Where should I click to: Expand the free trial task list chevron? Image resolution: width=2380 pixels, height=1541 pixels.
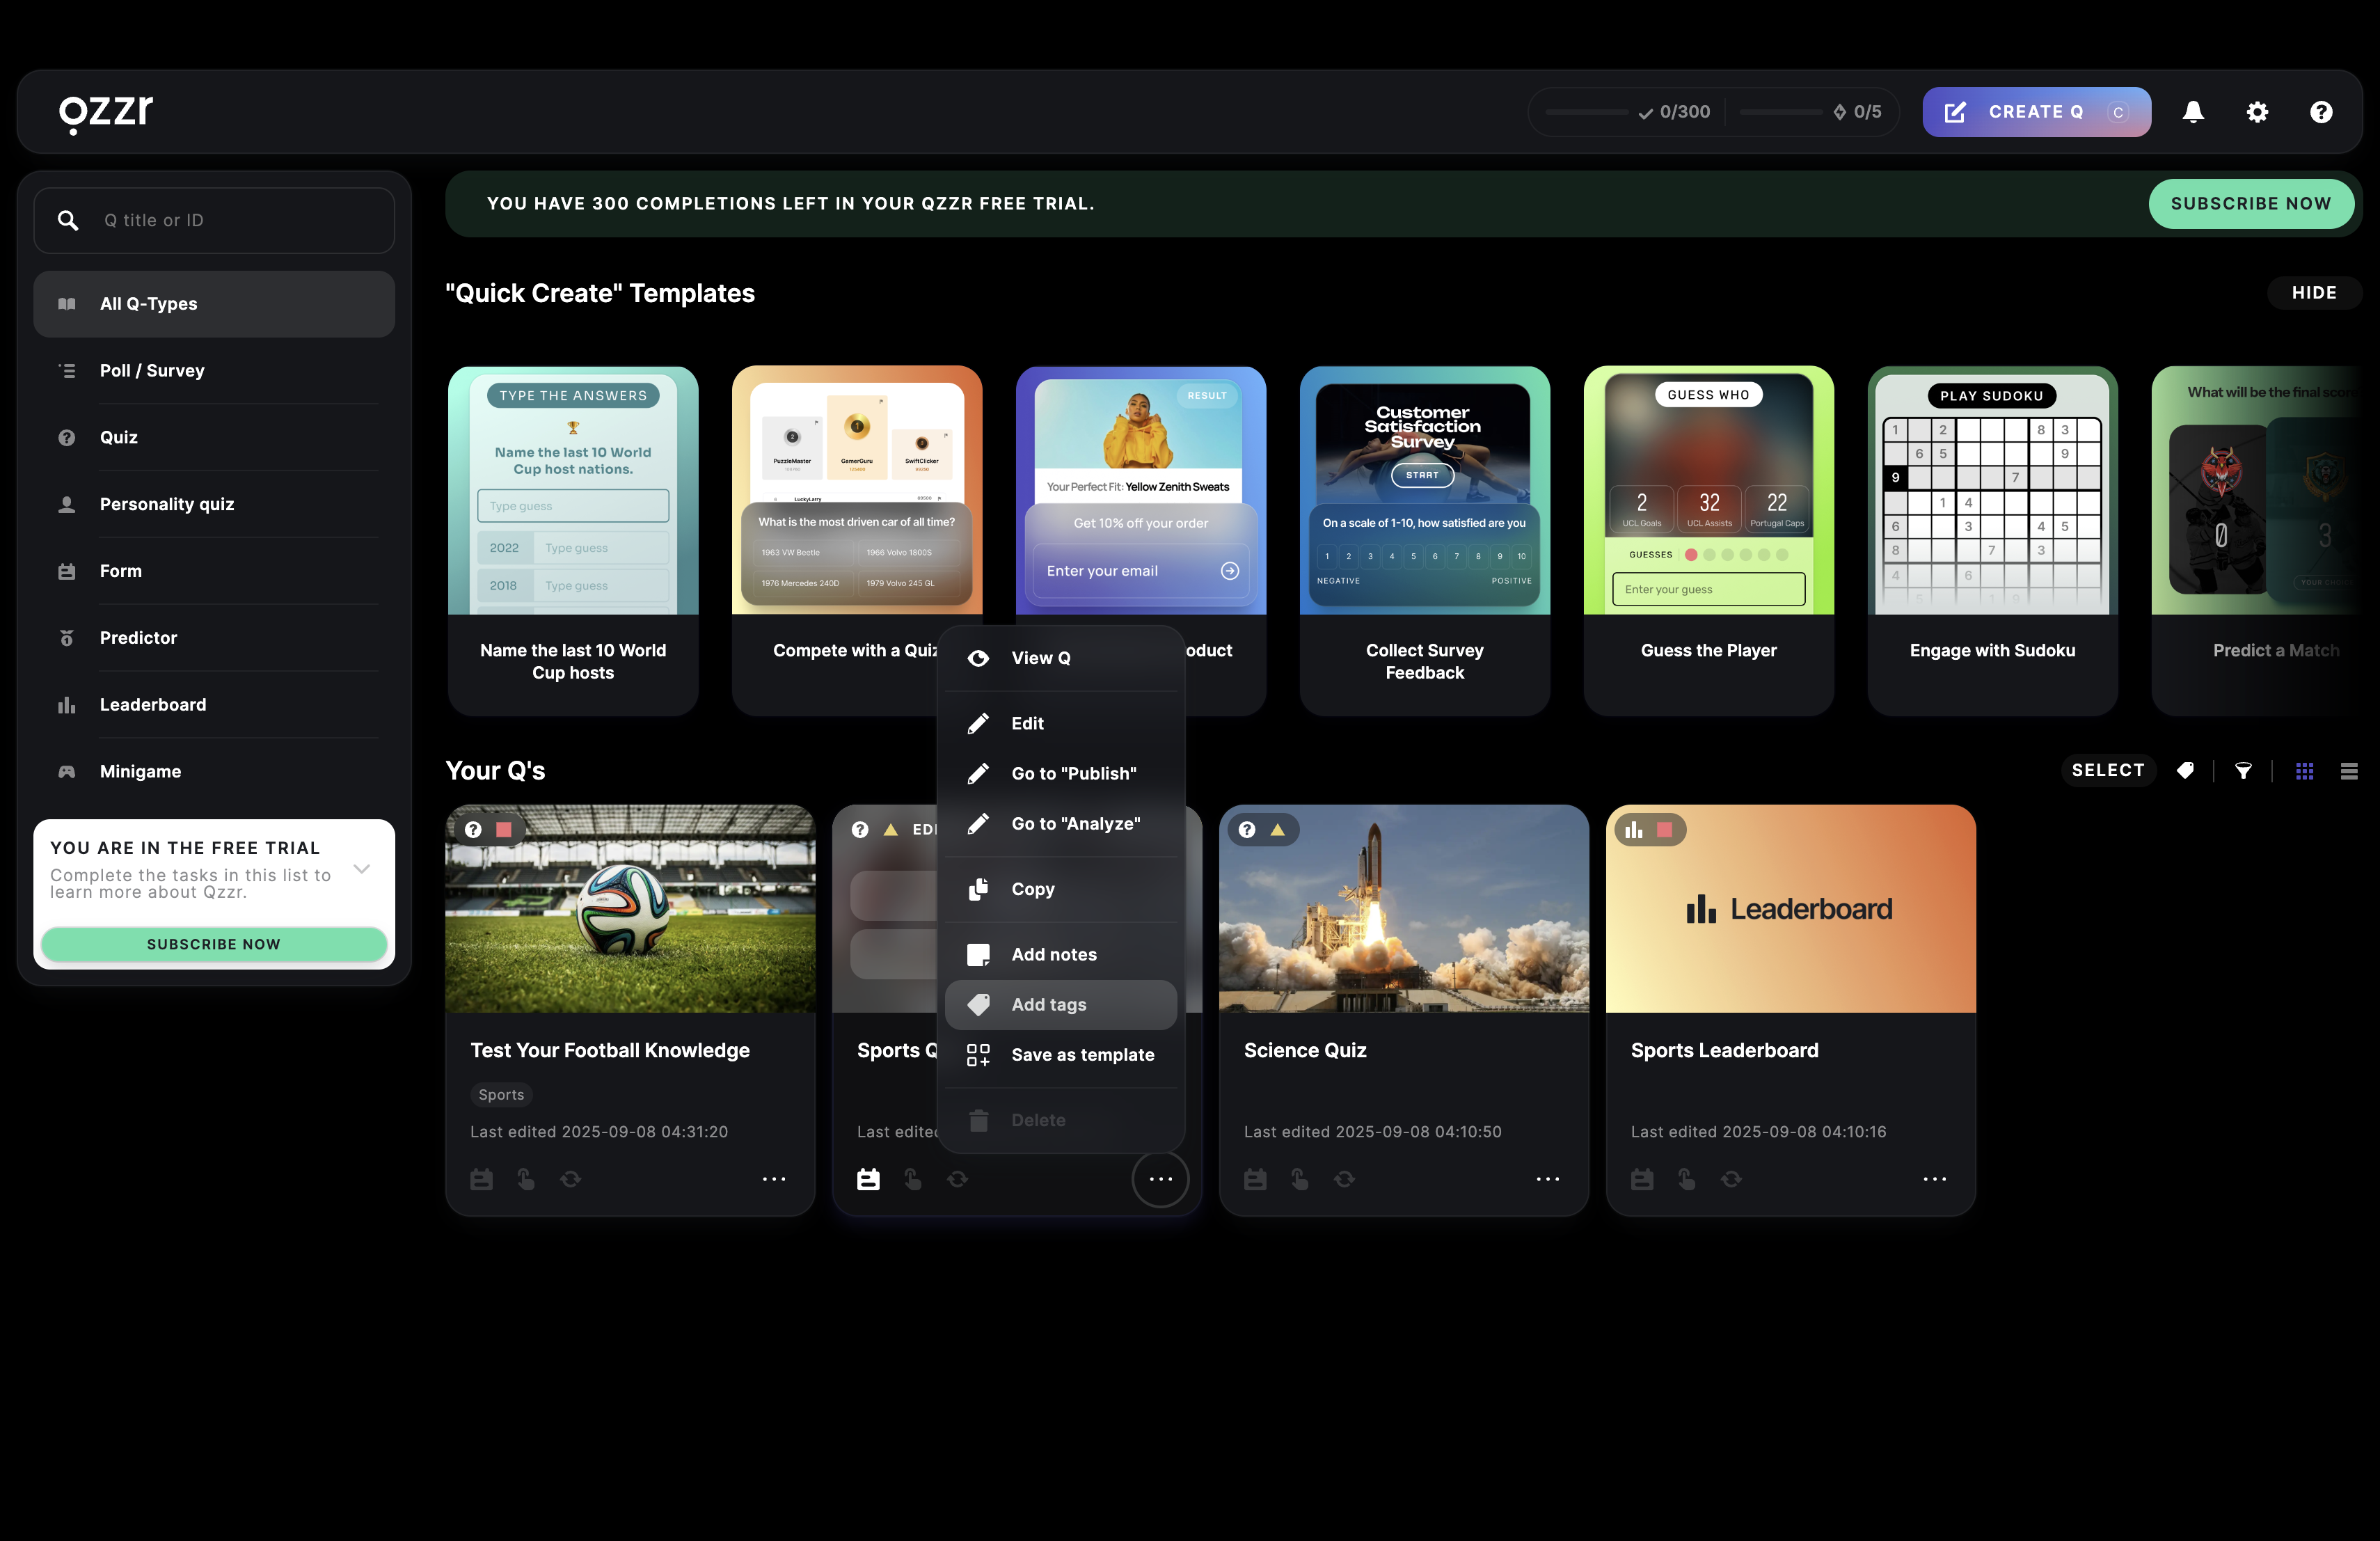(362, 869)
